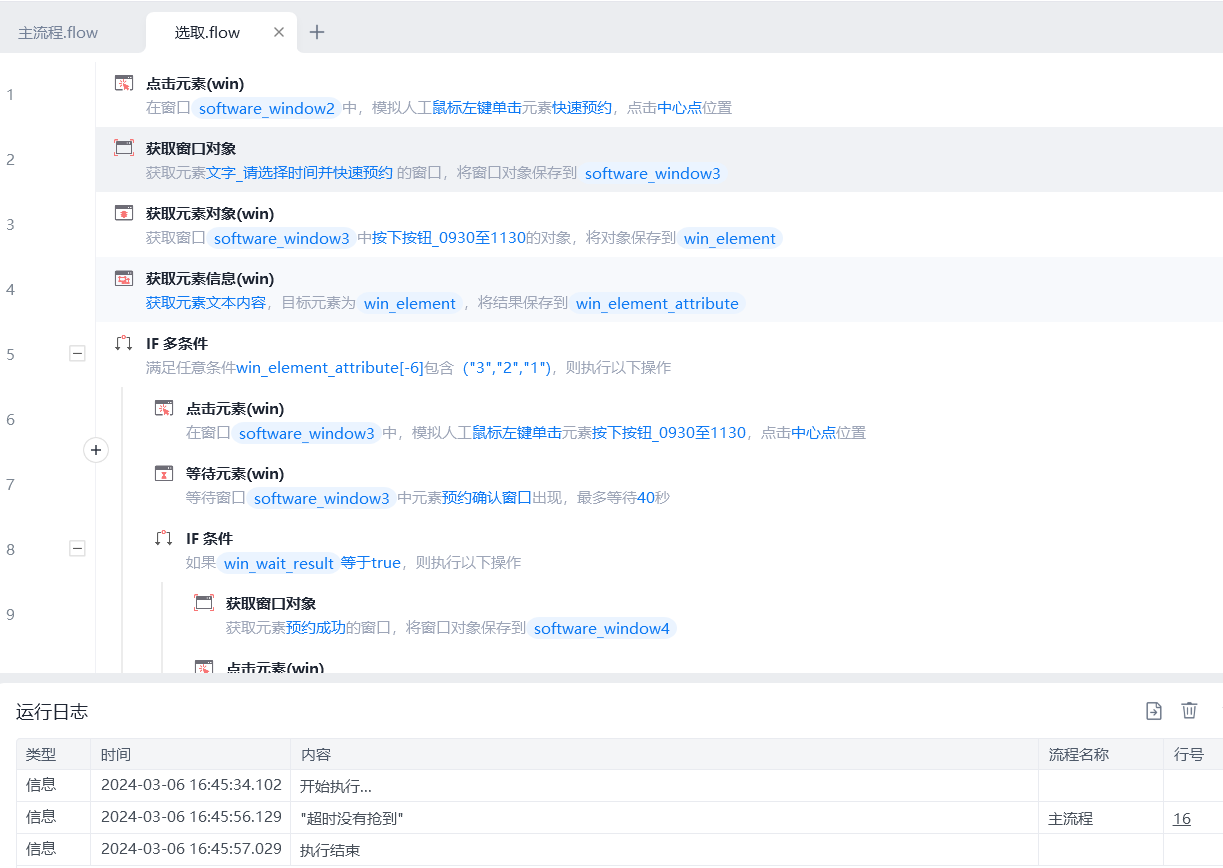
Task: Select the log row 开始执行...
Action: pos(620,785)
